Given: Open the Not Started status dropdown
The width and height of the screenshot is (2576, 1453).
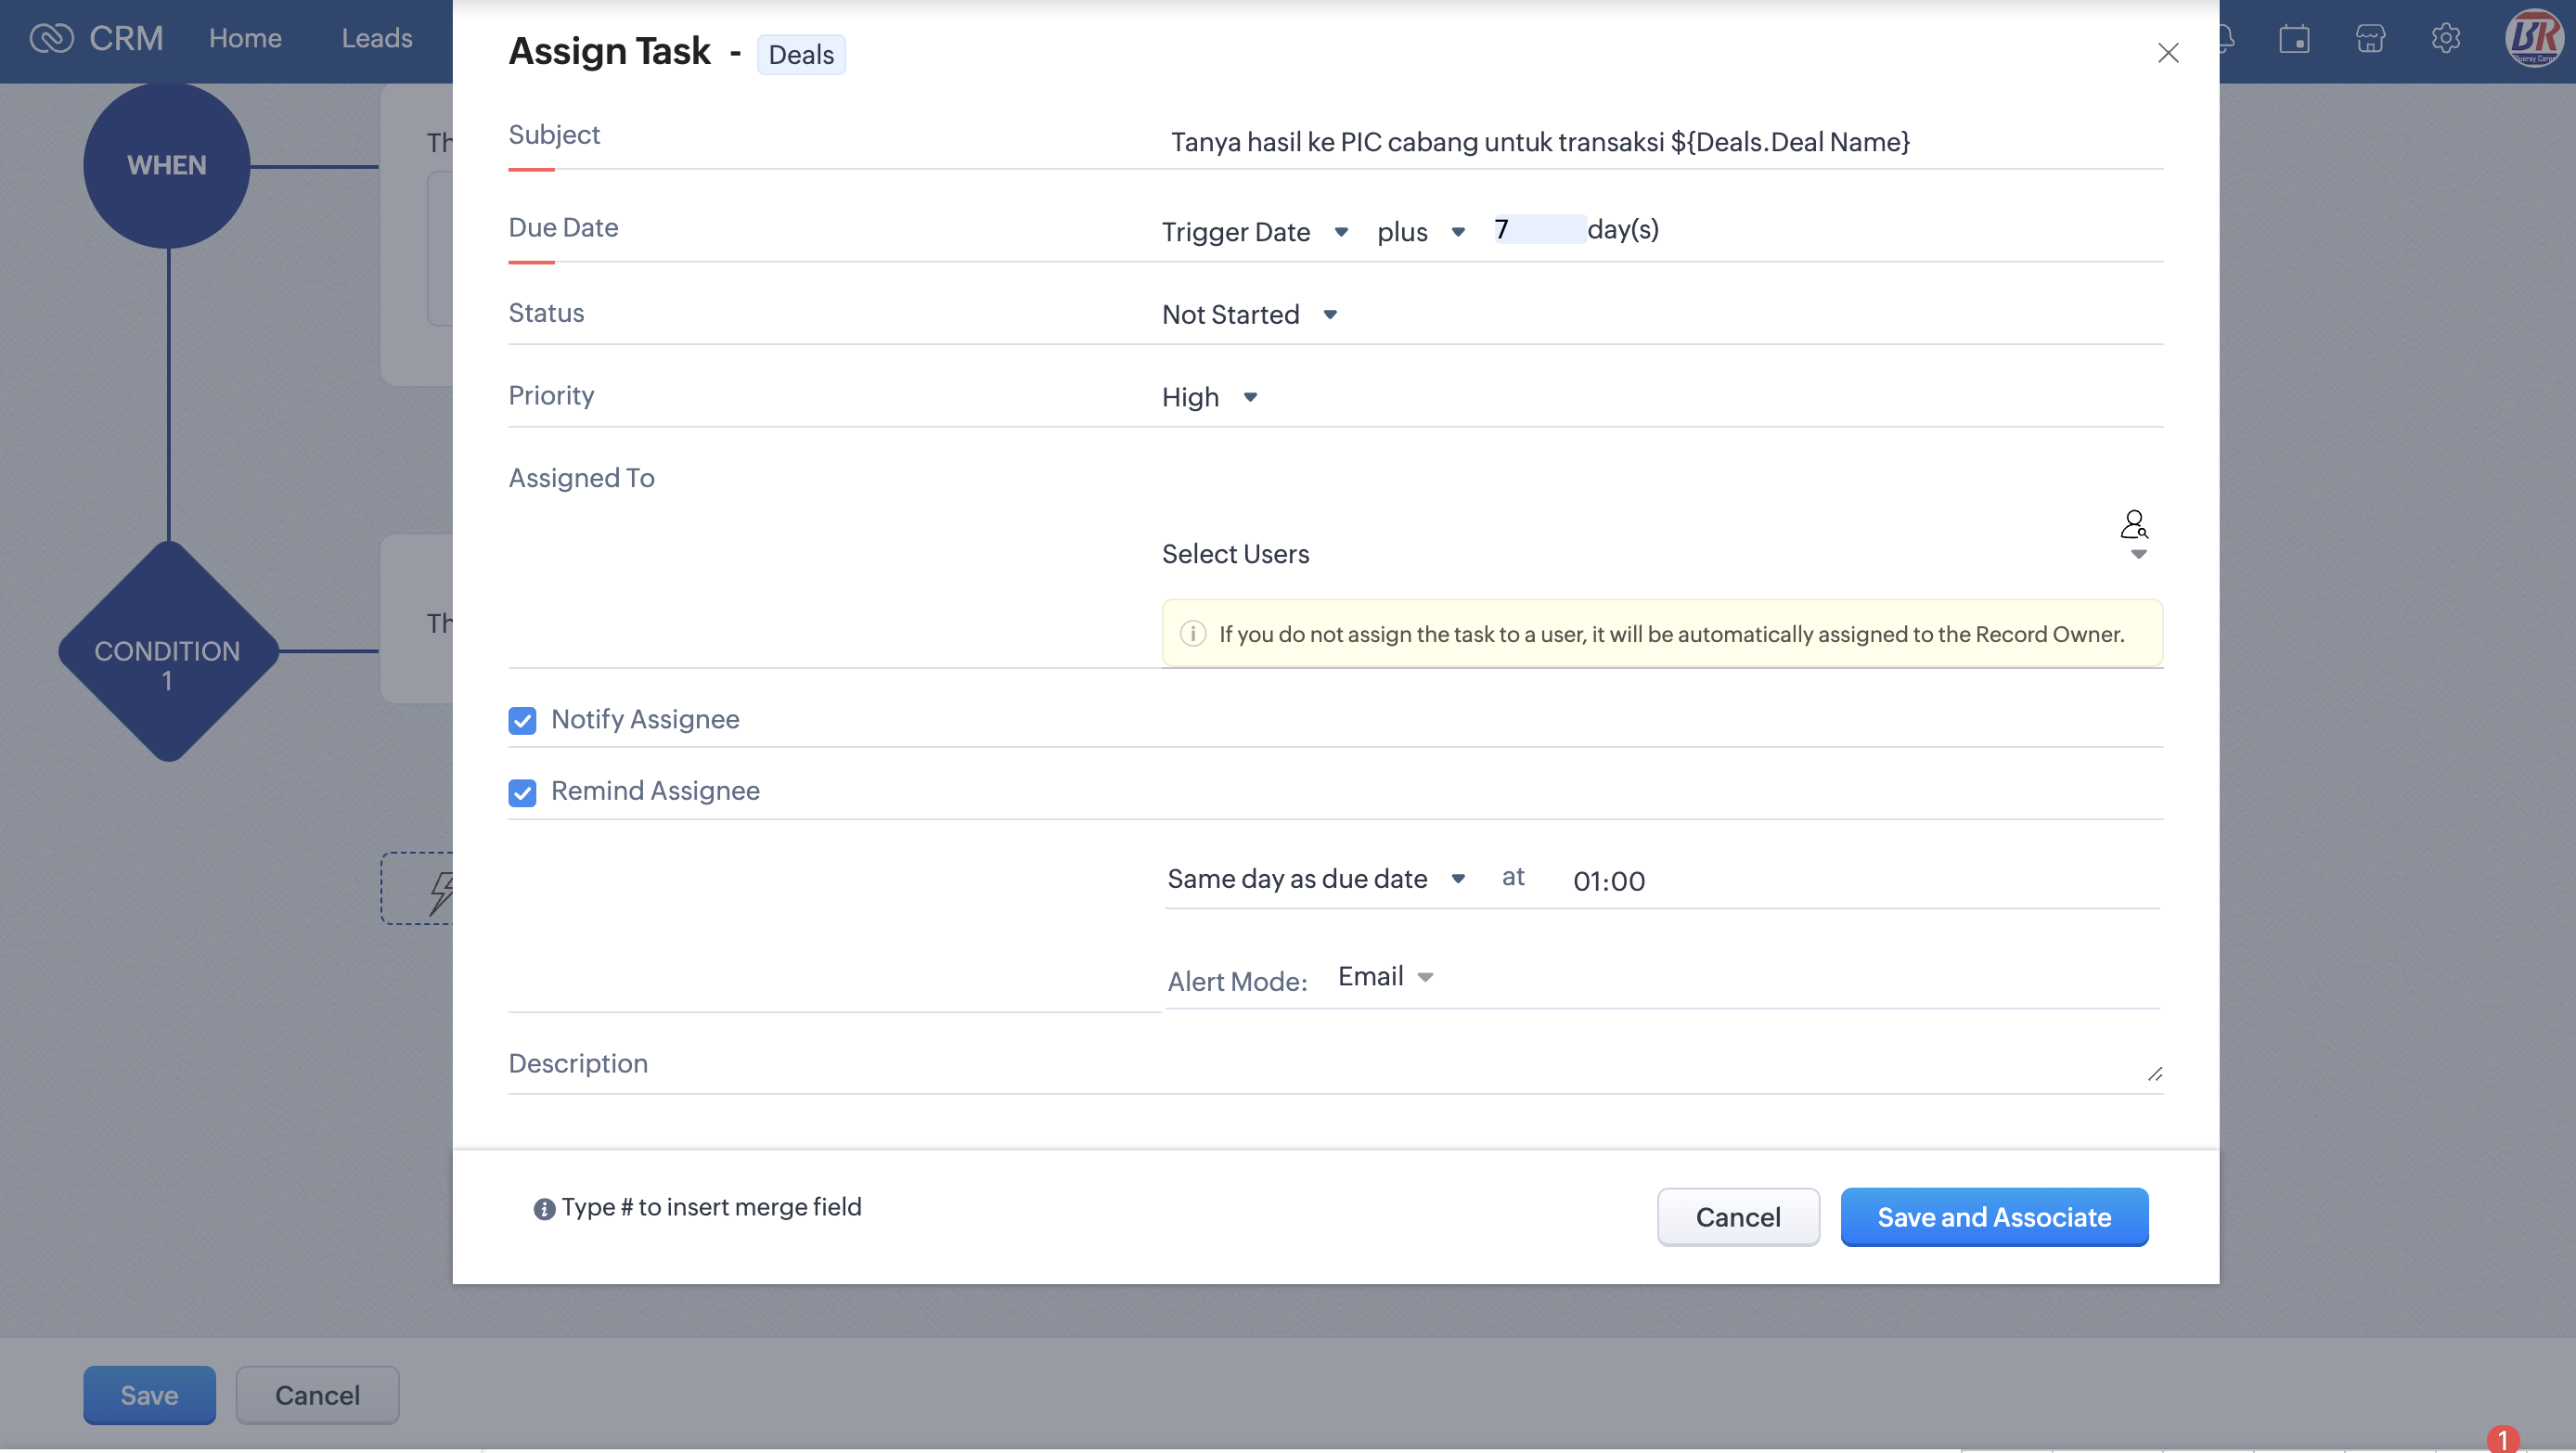Looking at the screenshot, I should (x=1248, y=315).
